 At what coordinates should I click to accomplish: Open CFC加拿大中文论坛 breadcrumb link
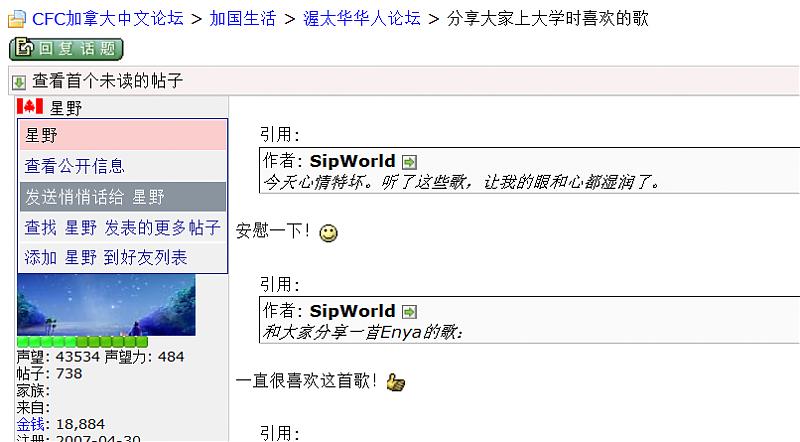[108, 19]
